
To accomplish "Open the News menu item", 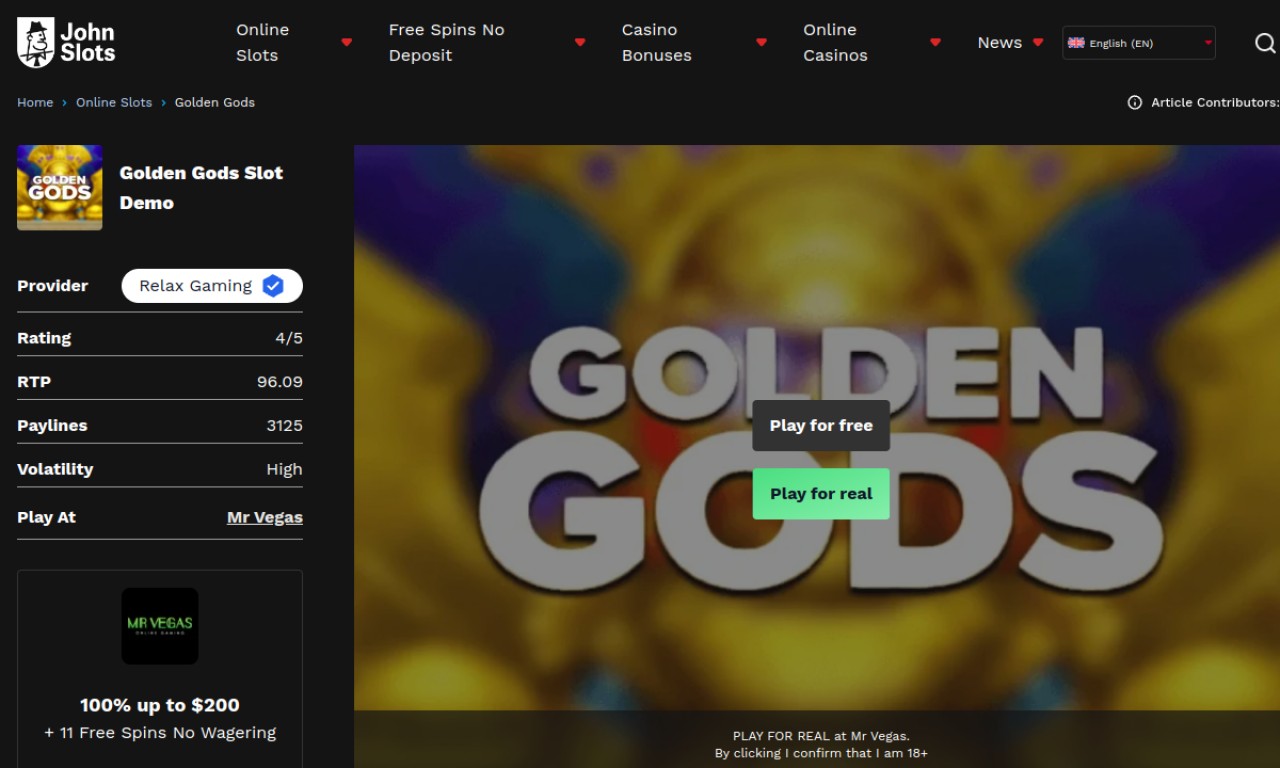I will tap(999, 43).
